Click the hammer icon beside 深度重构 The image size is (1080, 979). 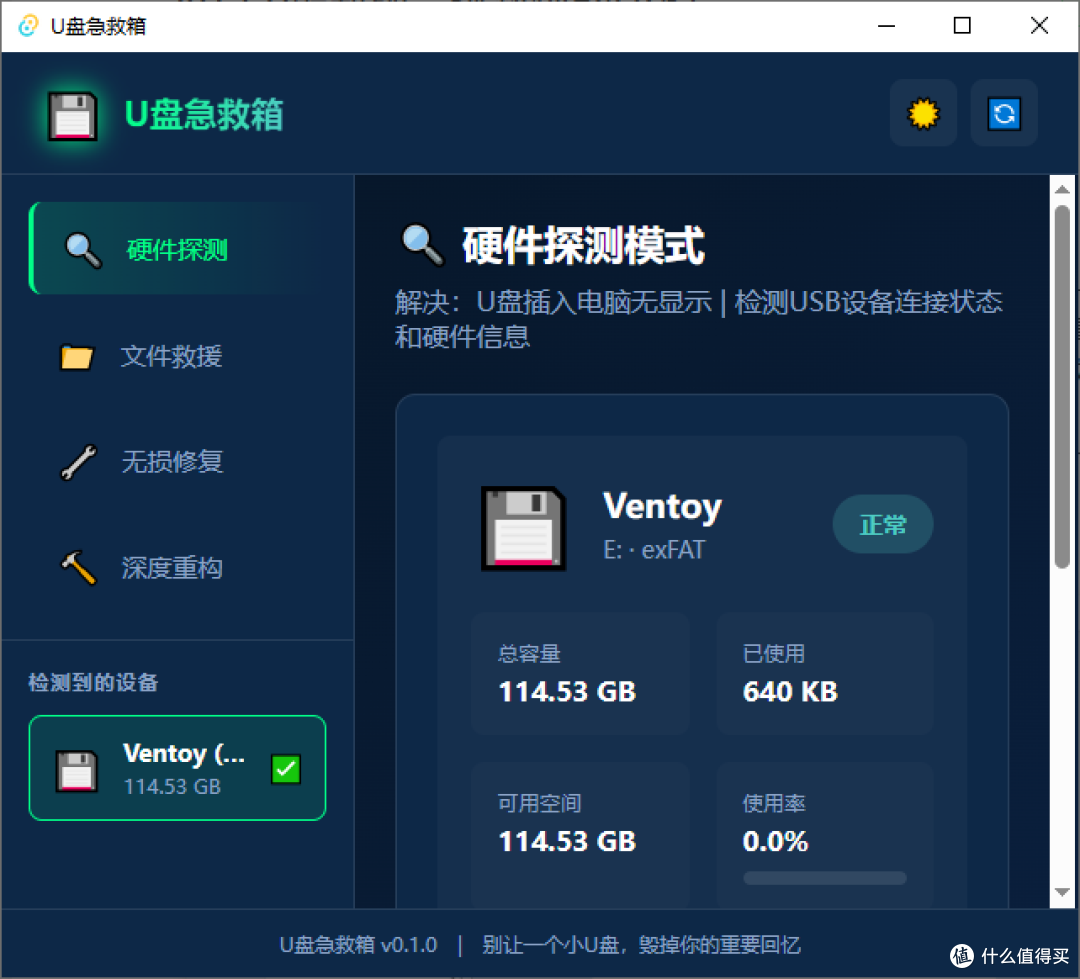pos(79,568)
